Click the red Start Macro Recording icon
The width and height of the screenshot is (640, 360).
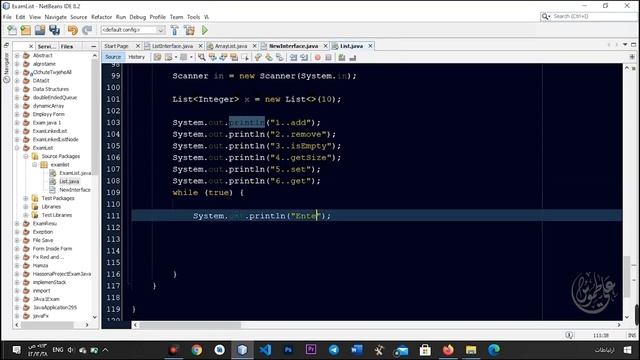(318, 58)
